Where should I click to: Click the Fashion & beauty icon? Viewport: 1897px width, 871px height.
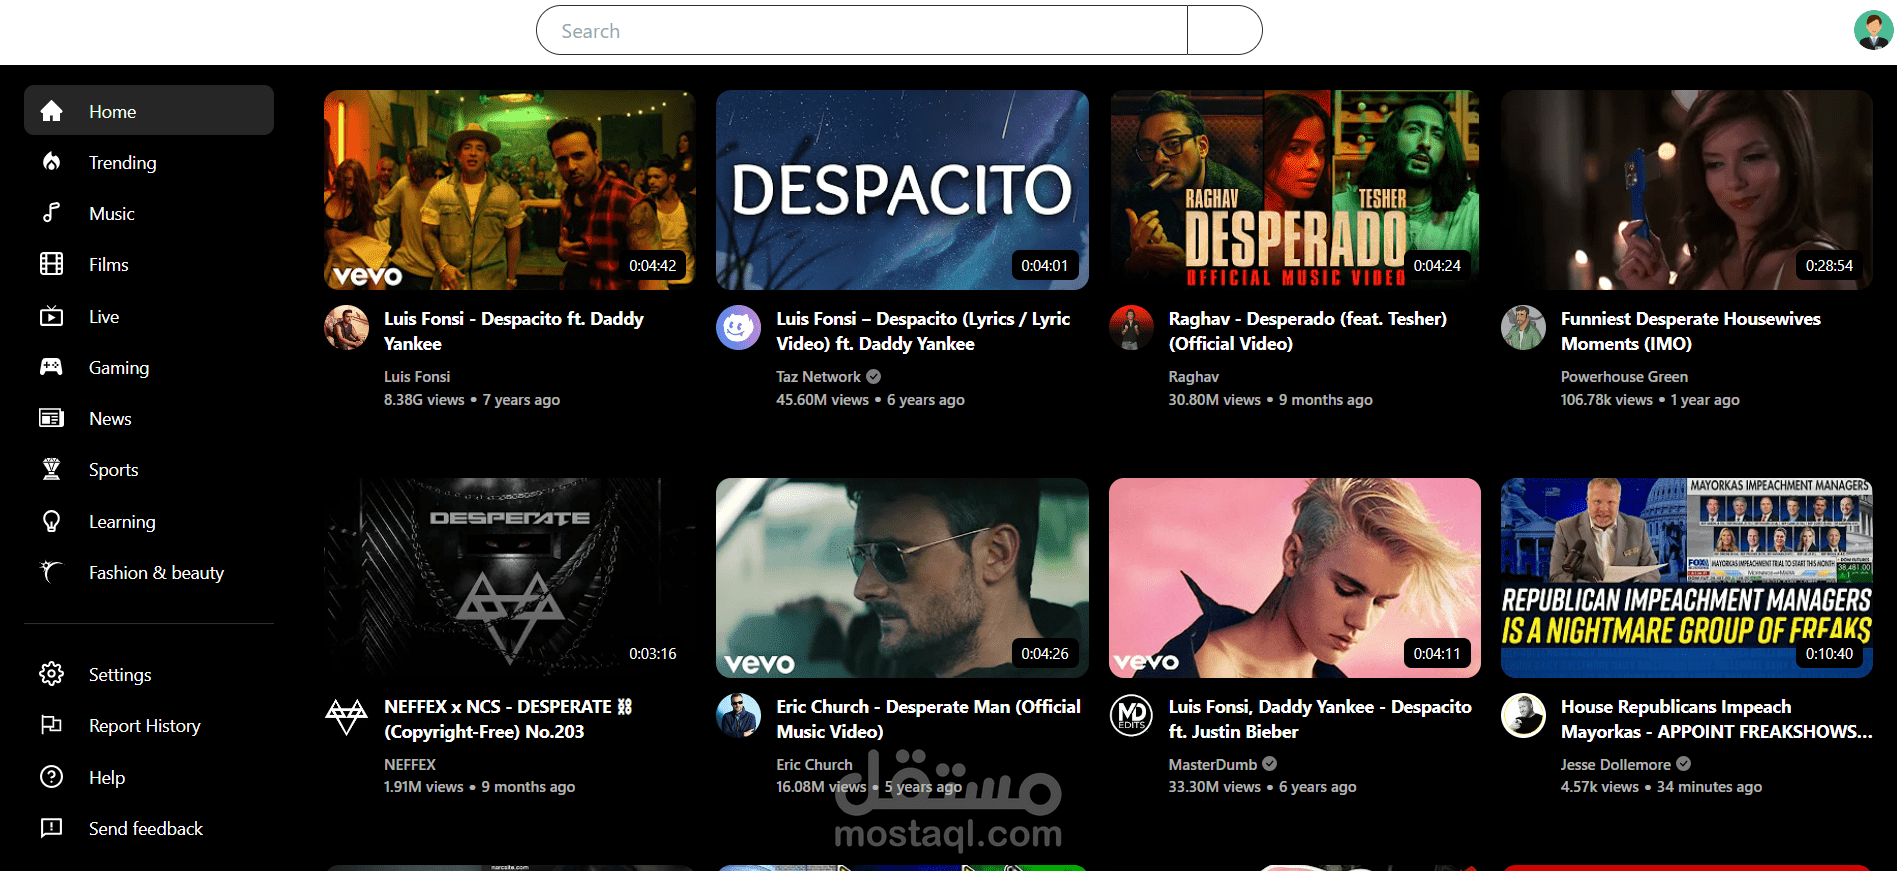(51, 572)
